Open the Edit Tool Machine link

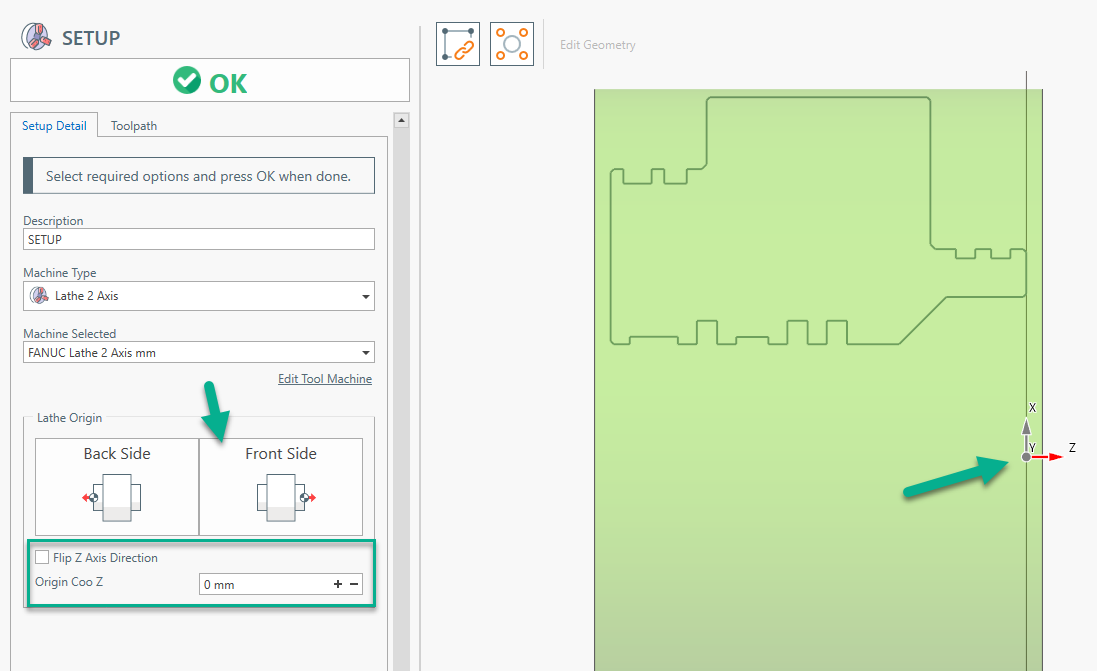pyautogui.click(x=324, y=379)
